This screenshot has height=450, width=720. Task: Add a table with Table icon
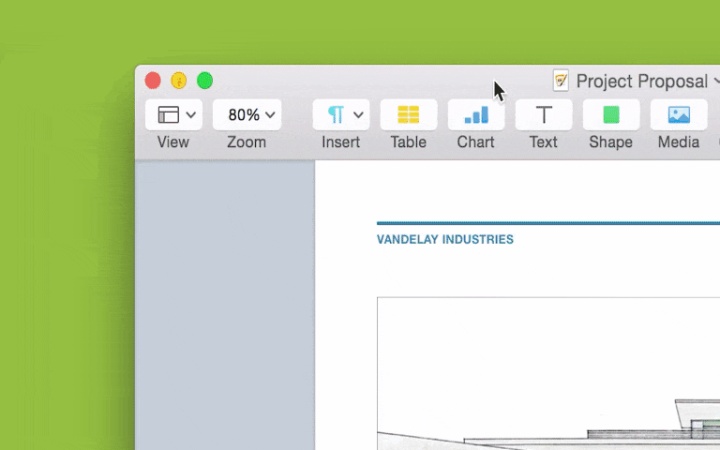408,115
